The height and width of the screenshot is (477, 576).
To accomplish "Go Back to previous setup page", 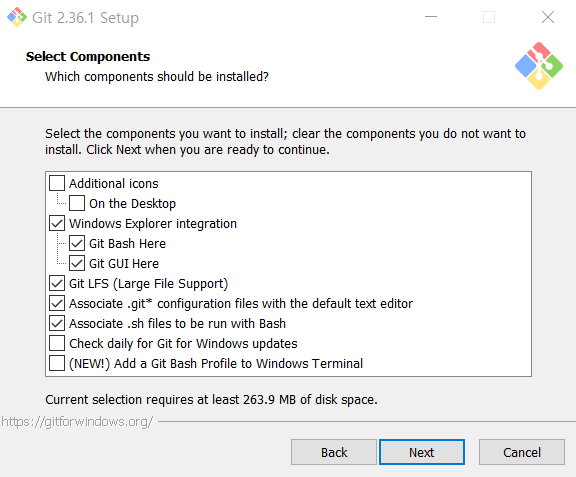I will pos(334,452).
